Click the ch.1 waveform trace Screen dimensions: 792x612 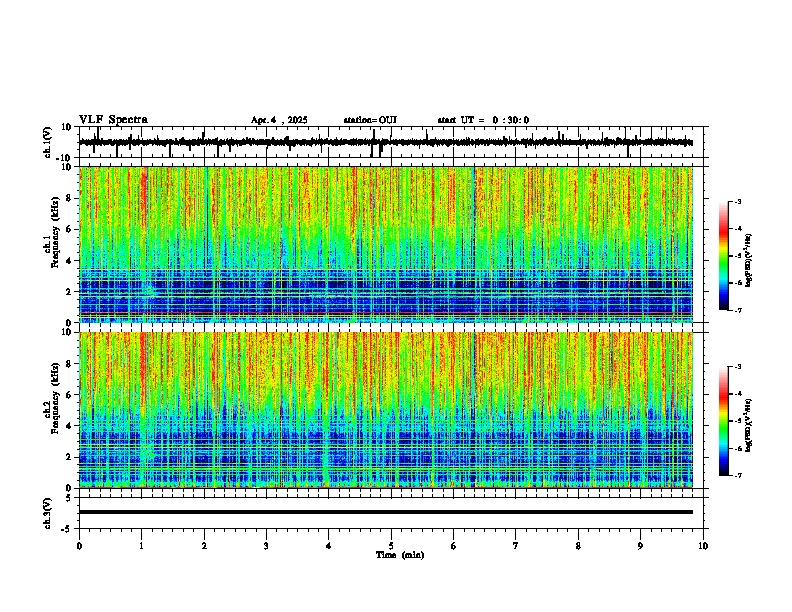coord(386,142)
